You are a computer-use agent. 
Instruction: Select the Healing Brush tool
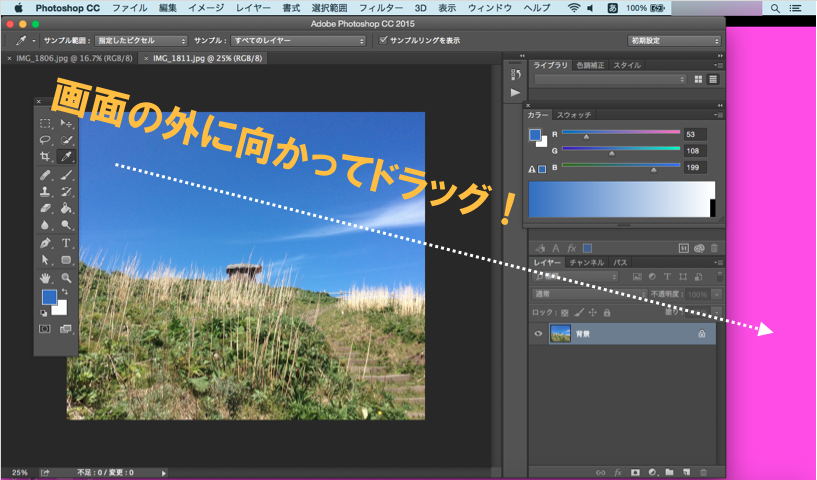(x=45, y=175)
